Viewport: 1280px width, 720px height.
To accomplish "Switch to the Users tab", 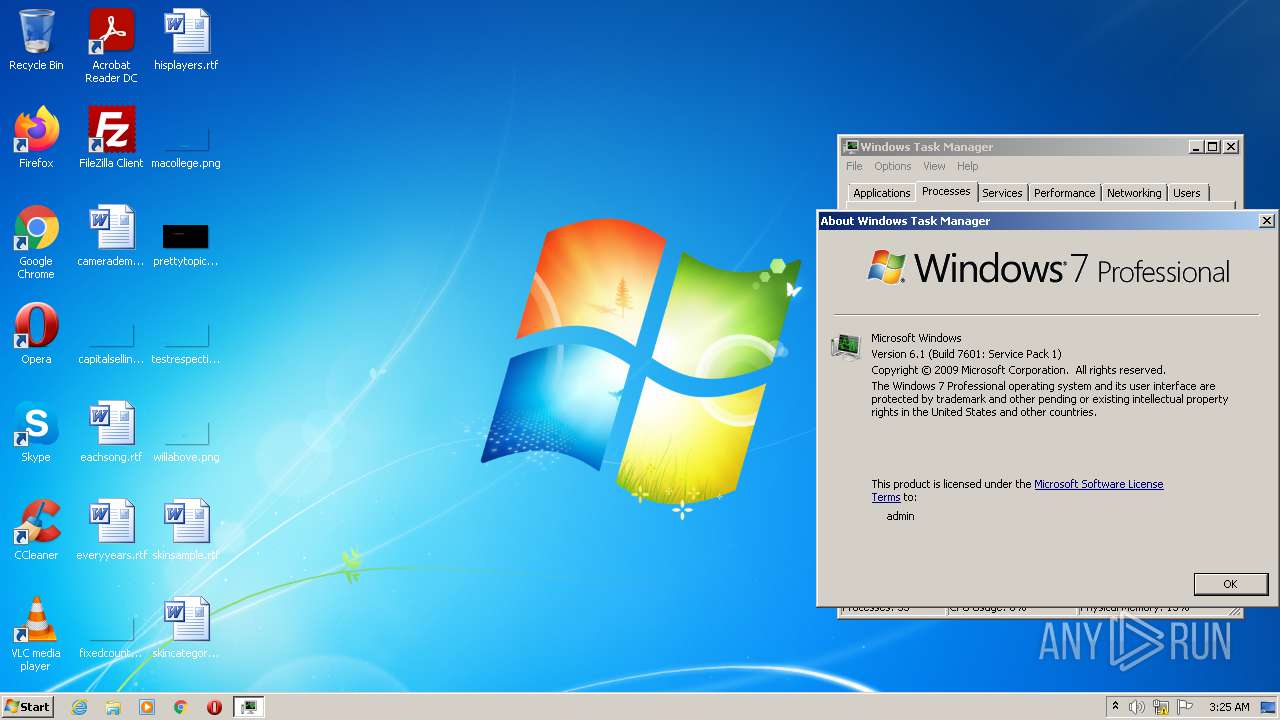I will pos(1187,193).
